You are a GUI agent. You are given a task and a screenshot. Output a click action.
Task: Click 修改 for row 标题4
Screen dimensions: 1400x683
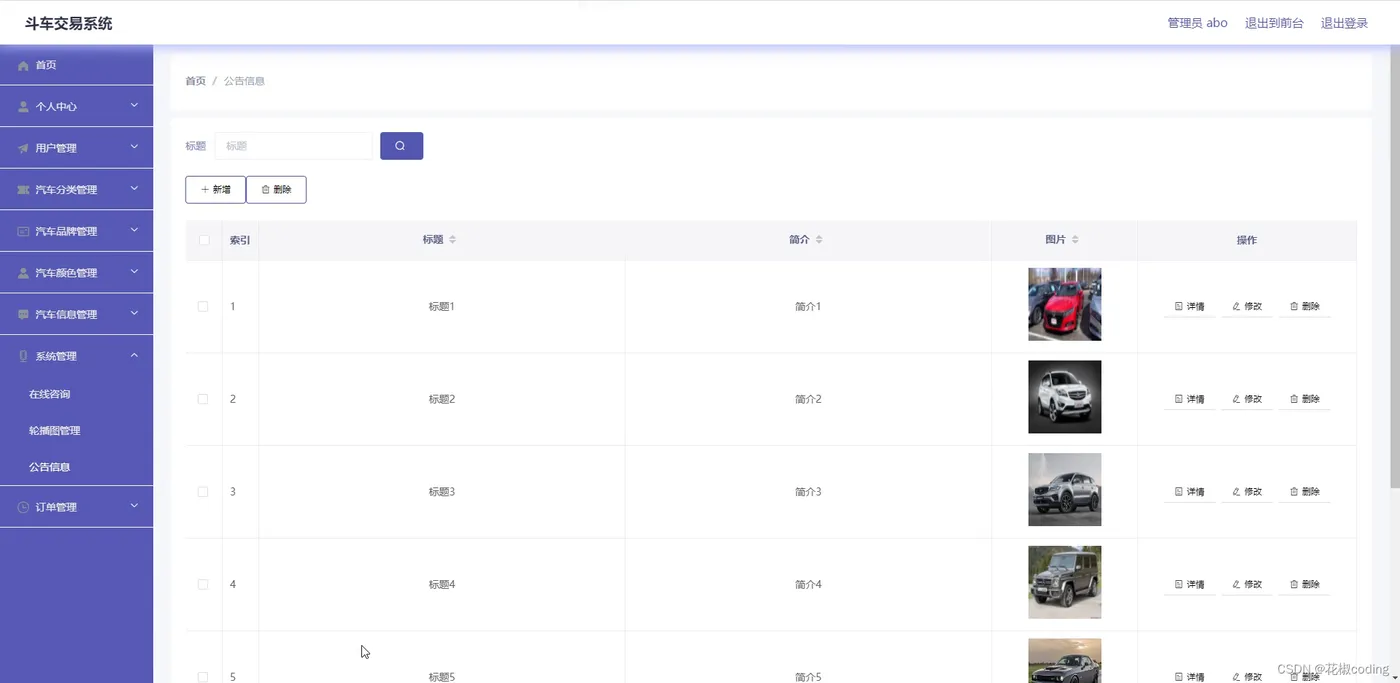coord(1247,585)
